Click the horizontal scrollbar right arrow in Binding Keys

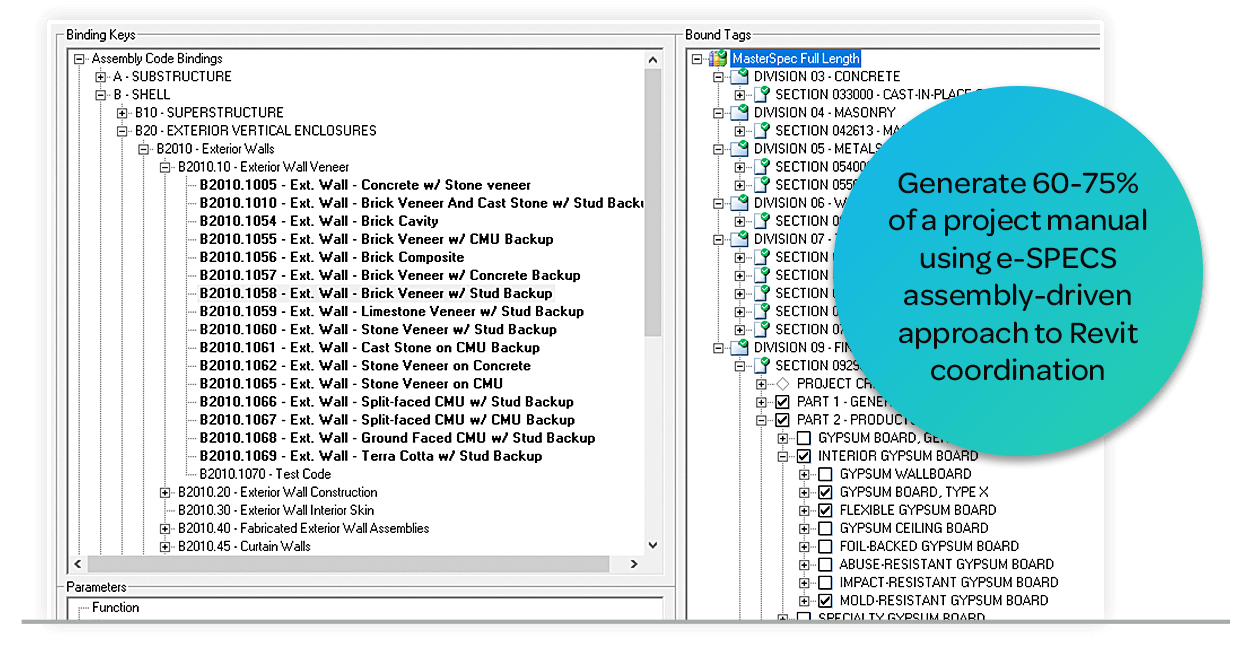[x=633, y=565]
